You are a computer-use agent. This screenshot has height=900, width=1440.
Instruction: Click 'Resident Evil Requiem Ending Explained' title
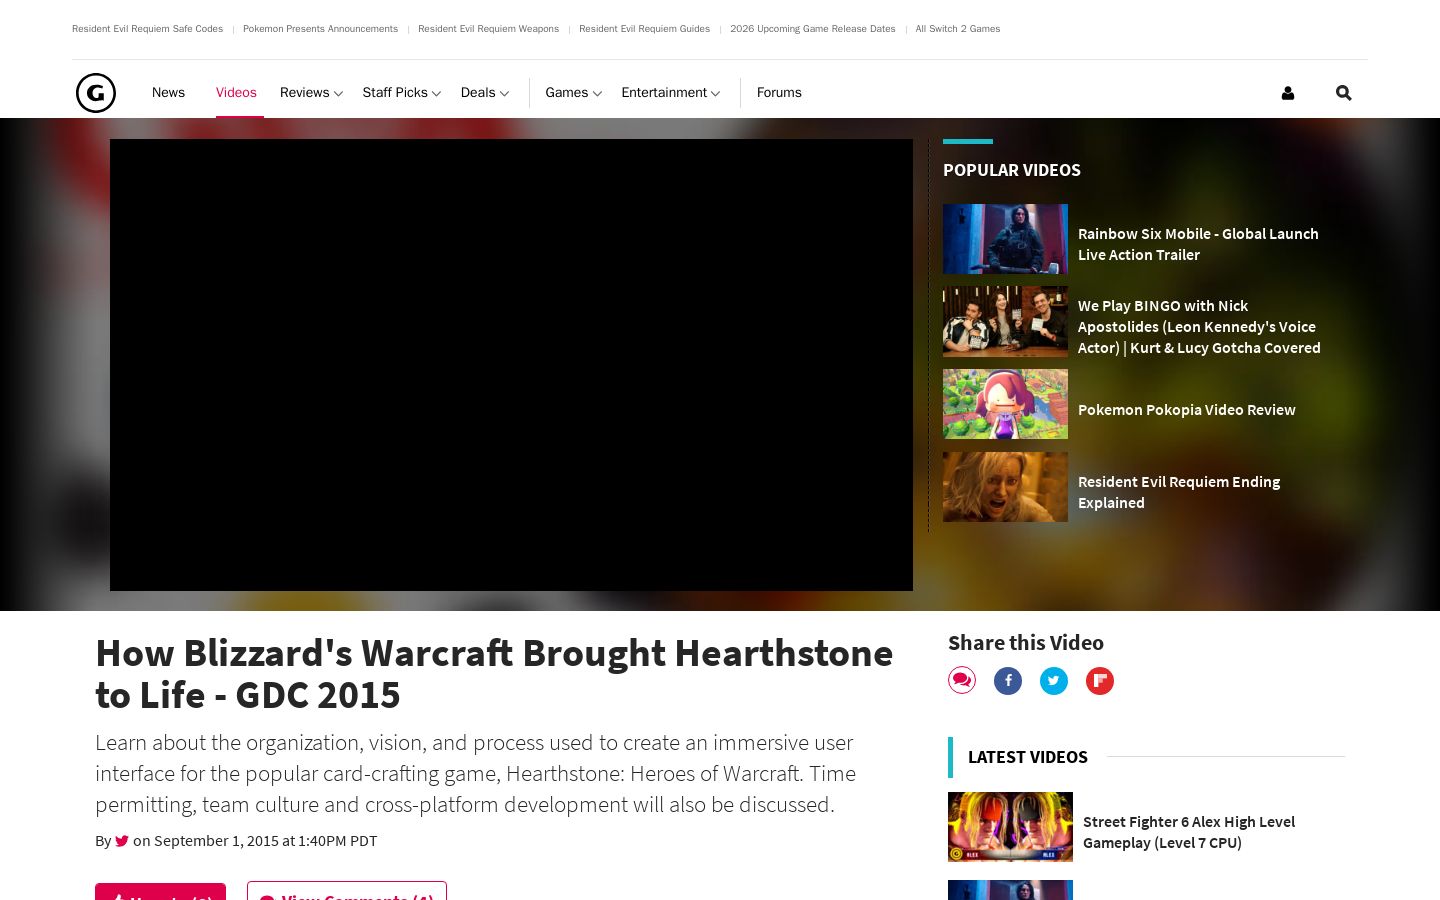1179,492
